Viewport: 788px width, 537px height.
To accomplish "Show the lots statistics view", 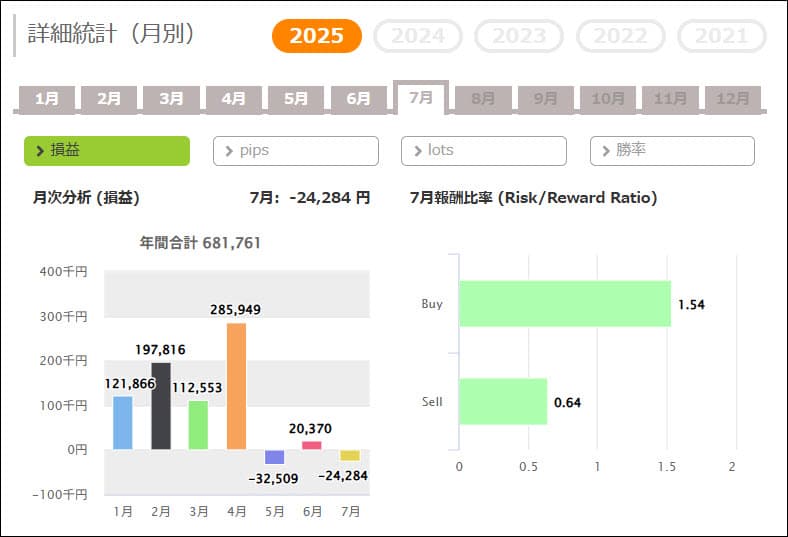I will [x=484, y=151].
